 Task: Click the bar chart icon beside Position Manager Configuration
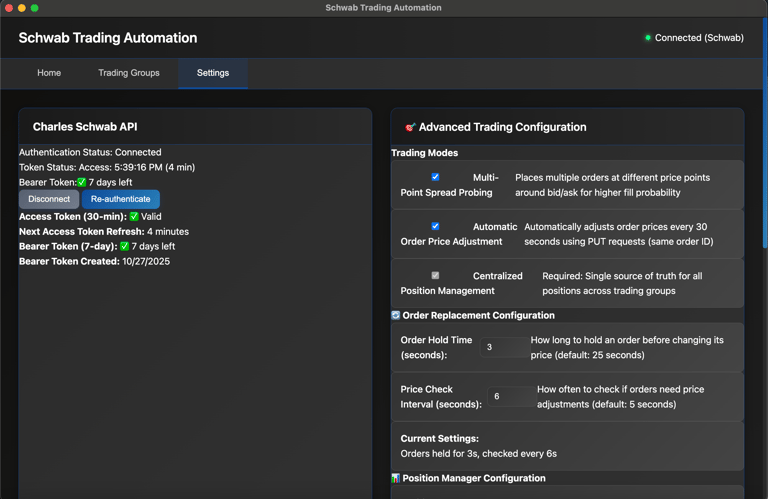(x=396, y=478)
